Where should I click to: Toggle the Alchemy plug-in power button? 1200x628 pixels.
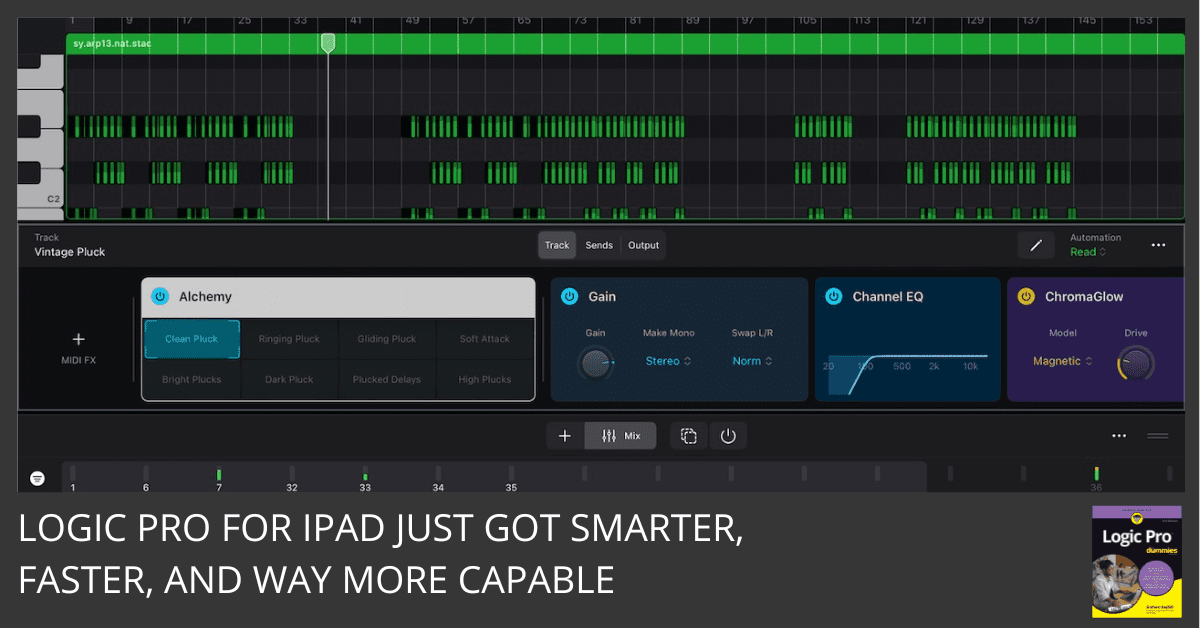[x=160, y=297]
